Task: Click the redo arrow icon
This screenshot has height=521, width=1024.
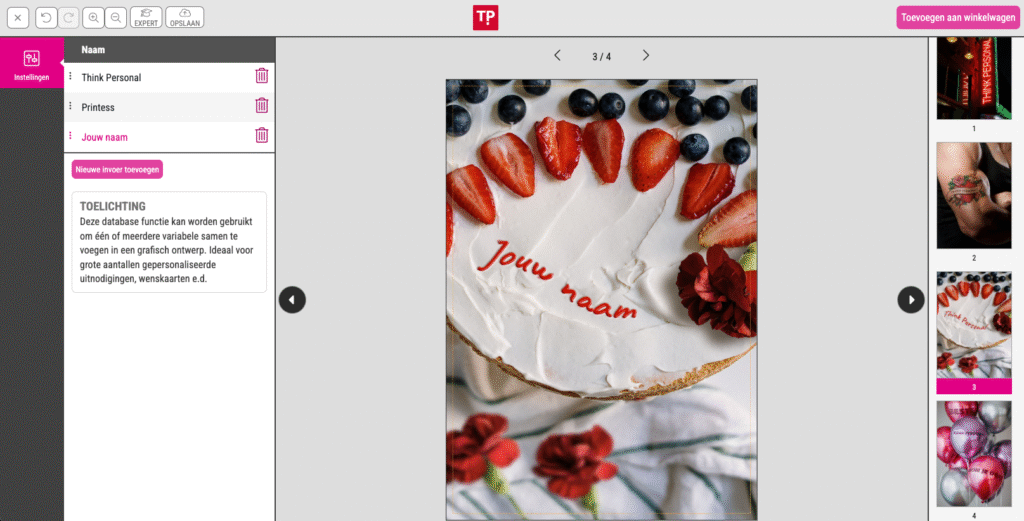Action: [x=68, y=18]
